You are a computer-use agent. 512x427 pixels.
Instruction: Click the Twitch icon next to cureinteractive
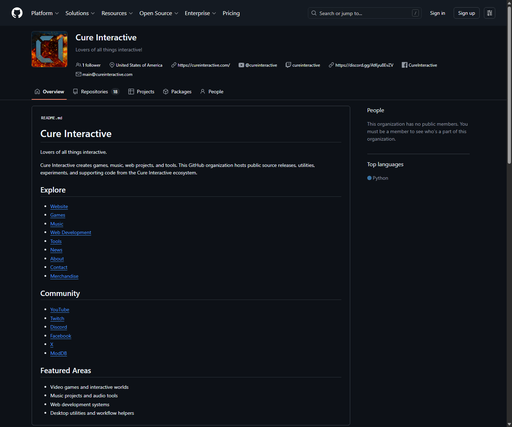[x=288, y=65]
